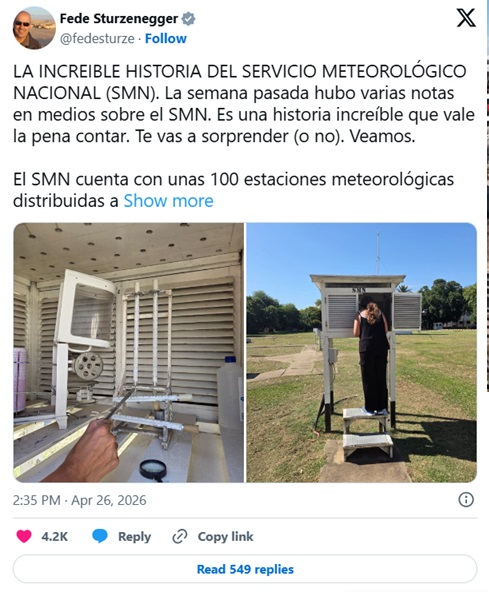The height and width of the screenshot is (592, 489).
Task: Click the 4.2K likes count
Action: [x=55, y=536]
